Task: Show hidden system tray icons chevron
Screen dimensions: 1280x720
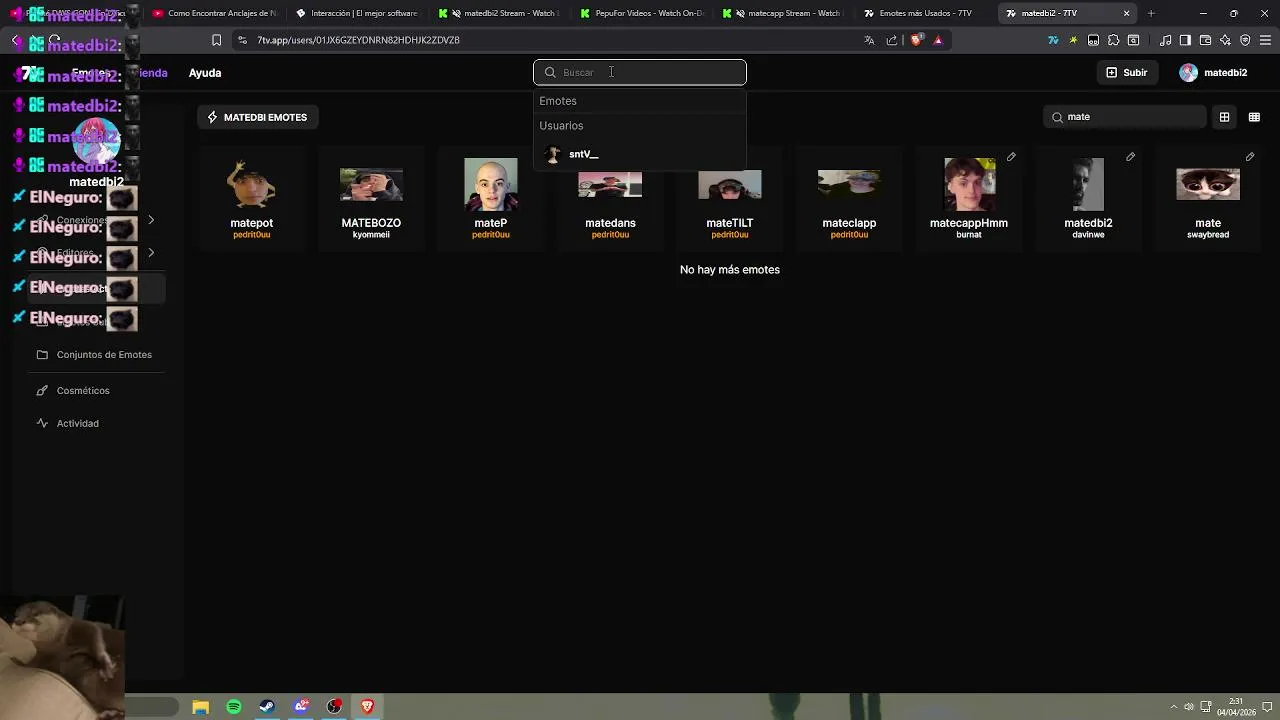Action: 1173,707
